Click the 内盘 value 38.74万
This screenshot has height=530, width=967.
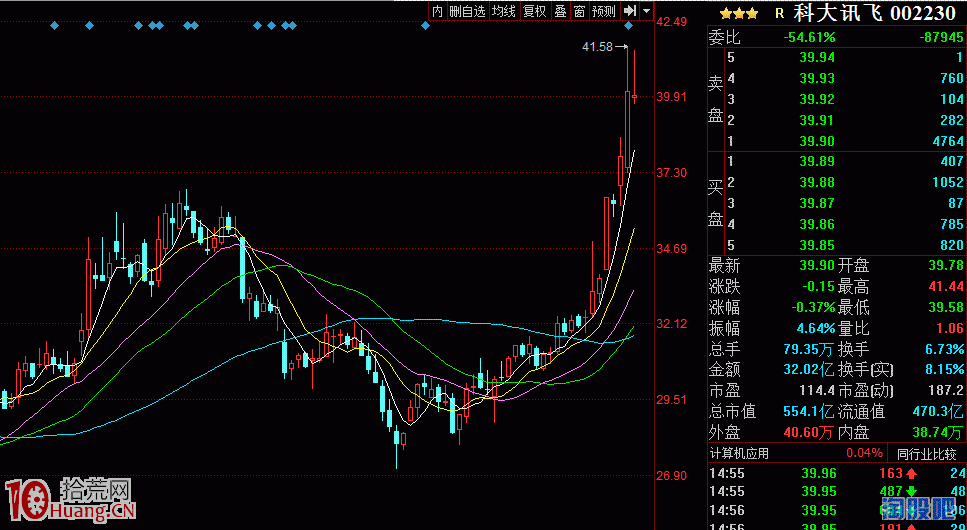[x=937, y=433]
